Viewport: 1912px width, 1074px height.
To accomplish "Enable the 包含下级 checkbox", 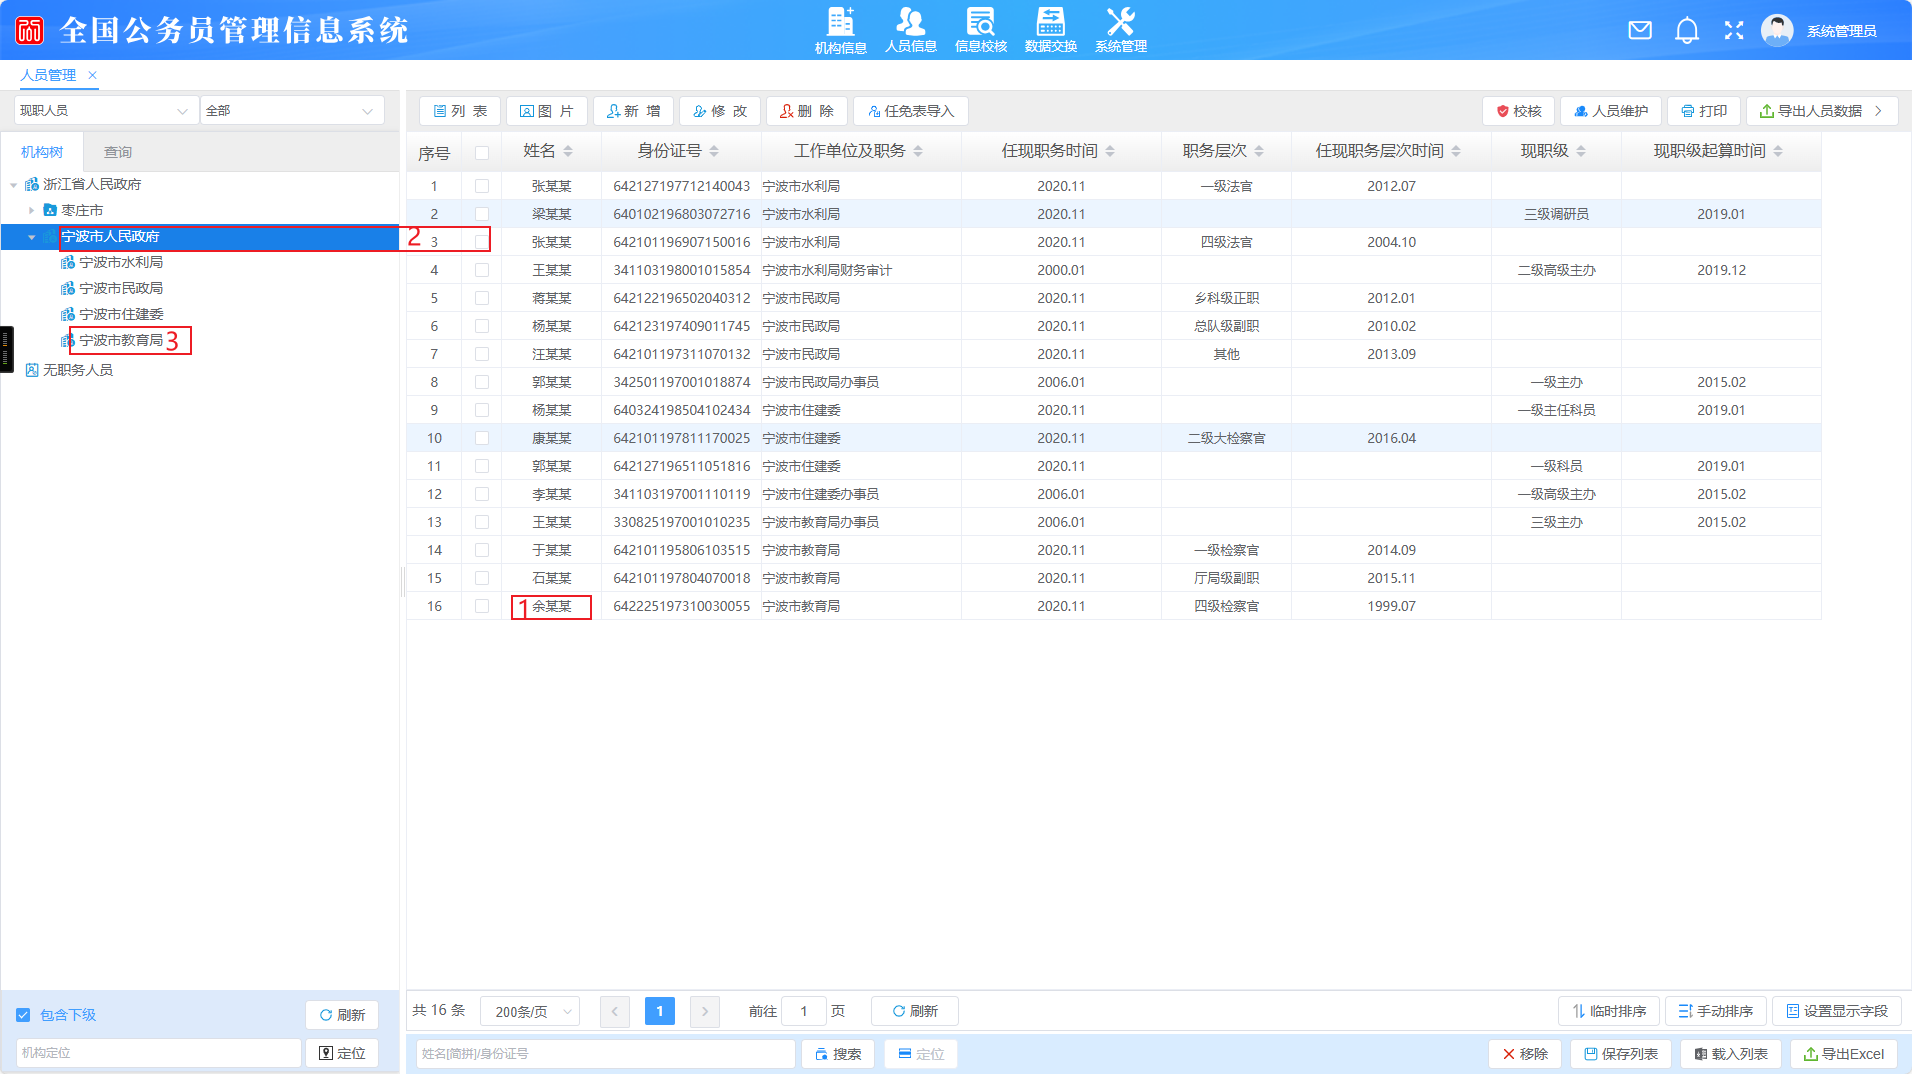I will [x=23, y=1015].
